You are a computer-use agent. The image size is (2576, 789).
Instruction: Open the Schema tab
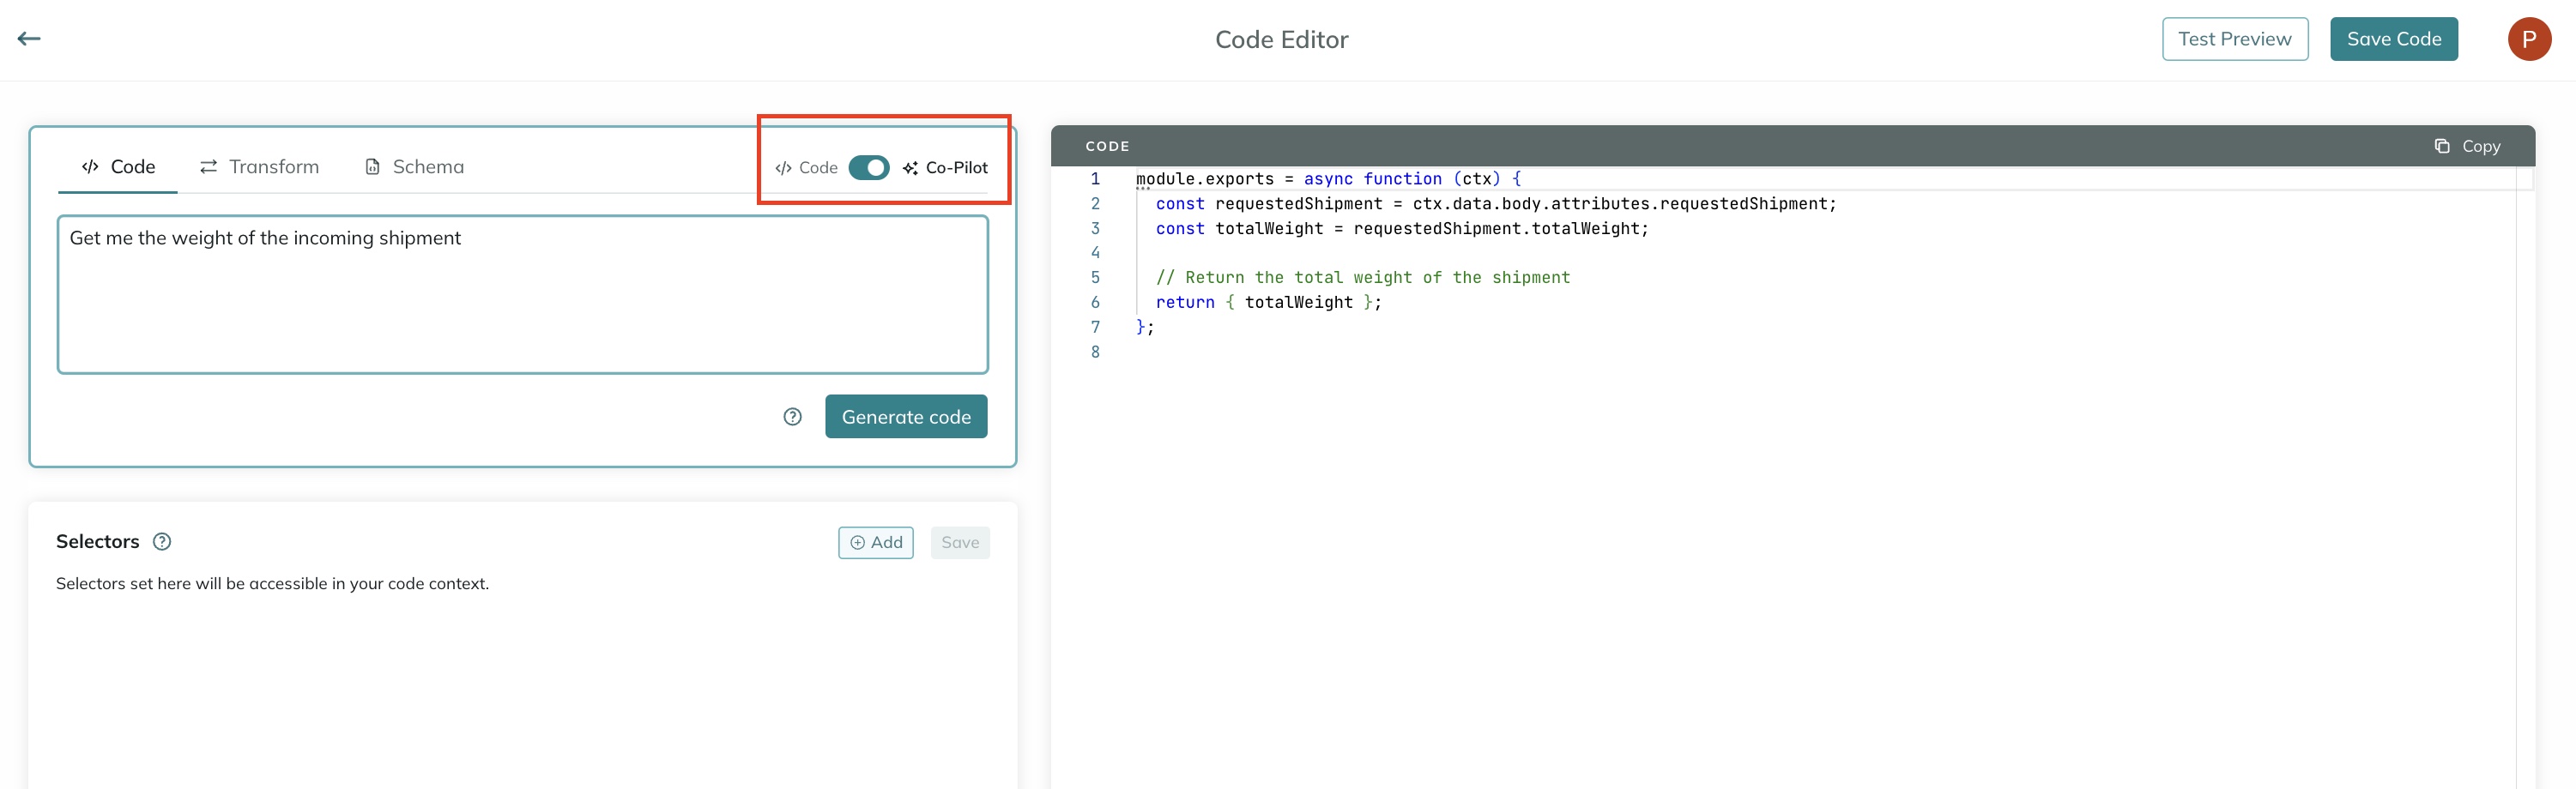[415, 167]
